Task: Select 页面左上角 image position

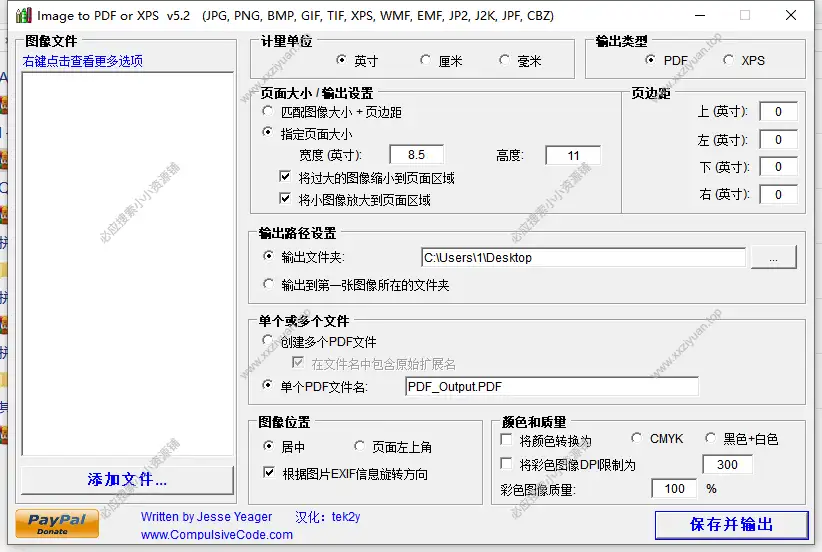Action: coord(360,447)
